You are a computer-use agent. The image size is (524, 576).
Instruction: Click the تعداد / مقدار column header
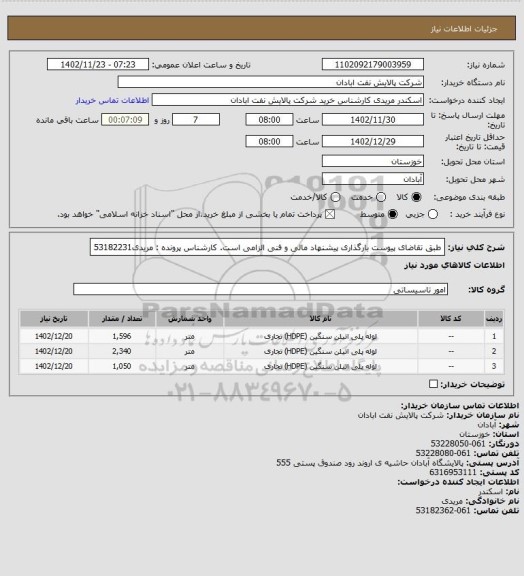[122, 319]
